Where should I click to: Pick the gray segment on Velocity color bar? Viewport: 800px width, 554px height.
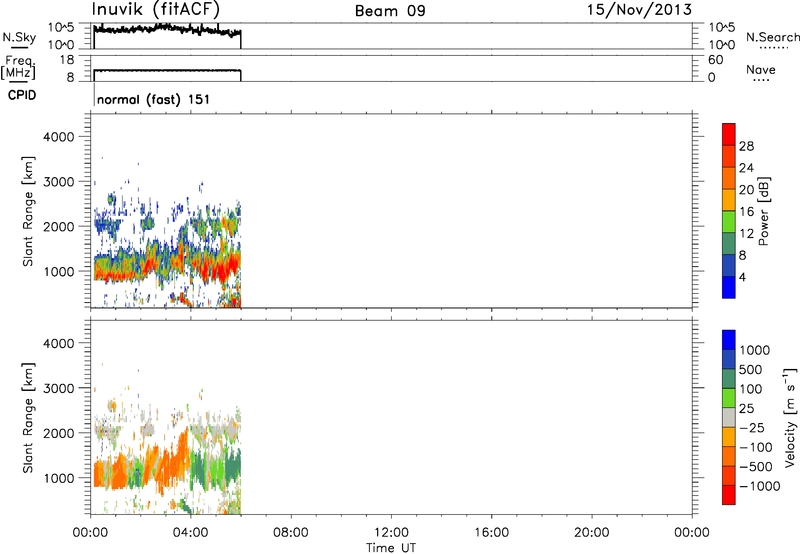tap(729, 418)
